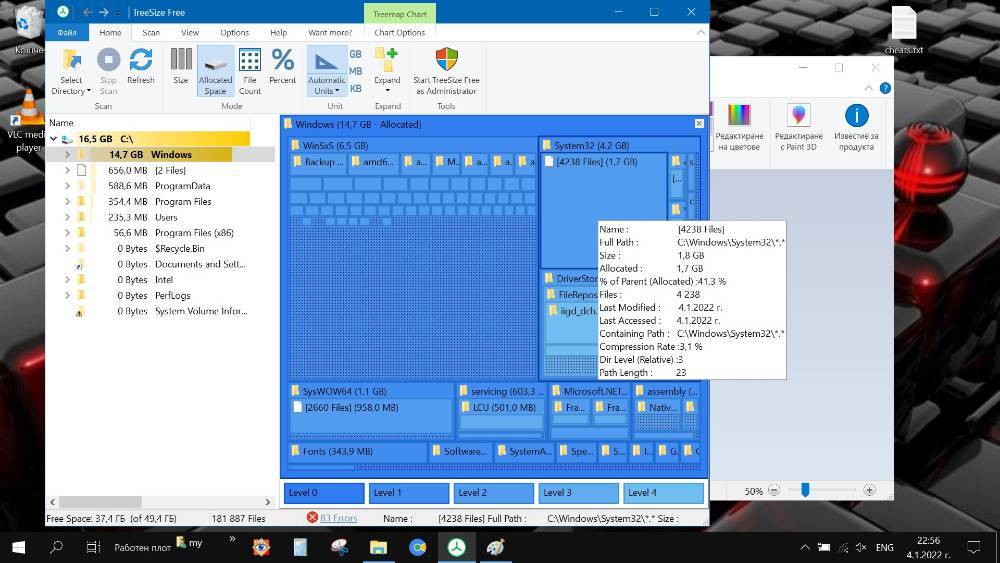Navigate back with the title bar arrow
The image size is (1000, 563).
coord(87,12)
